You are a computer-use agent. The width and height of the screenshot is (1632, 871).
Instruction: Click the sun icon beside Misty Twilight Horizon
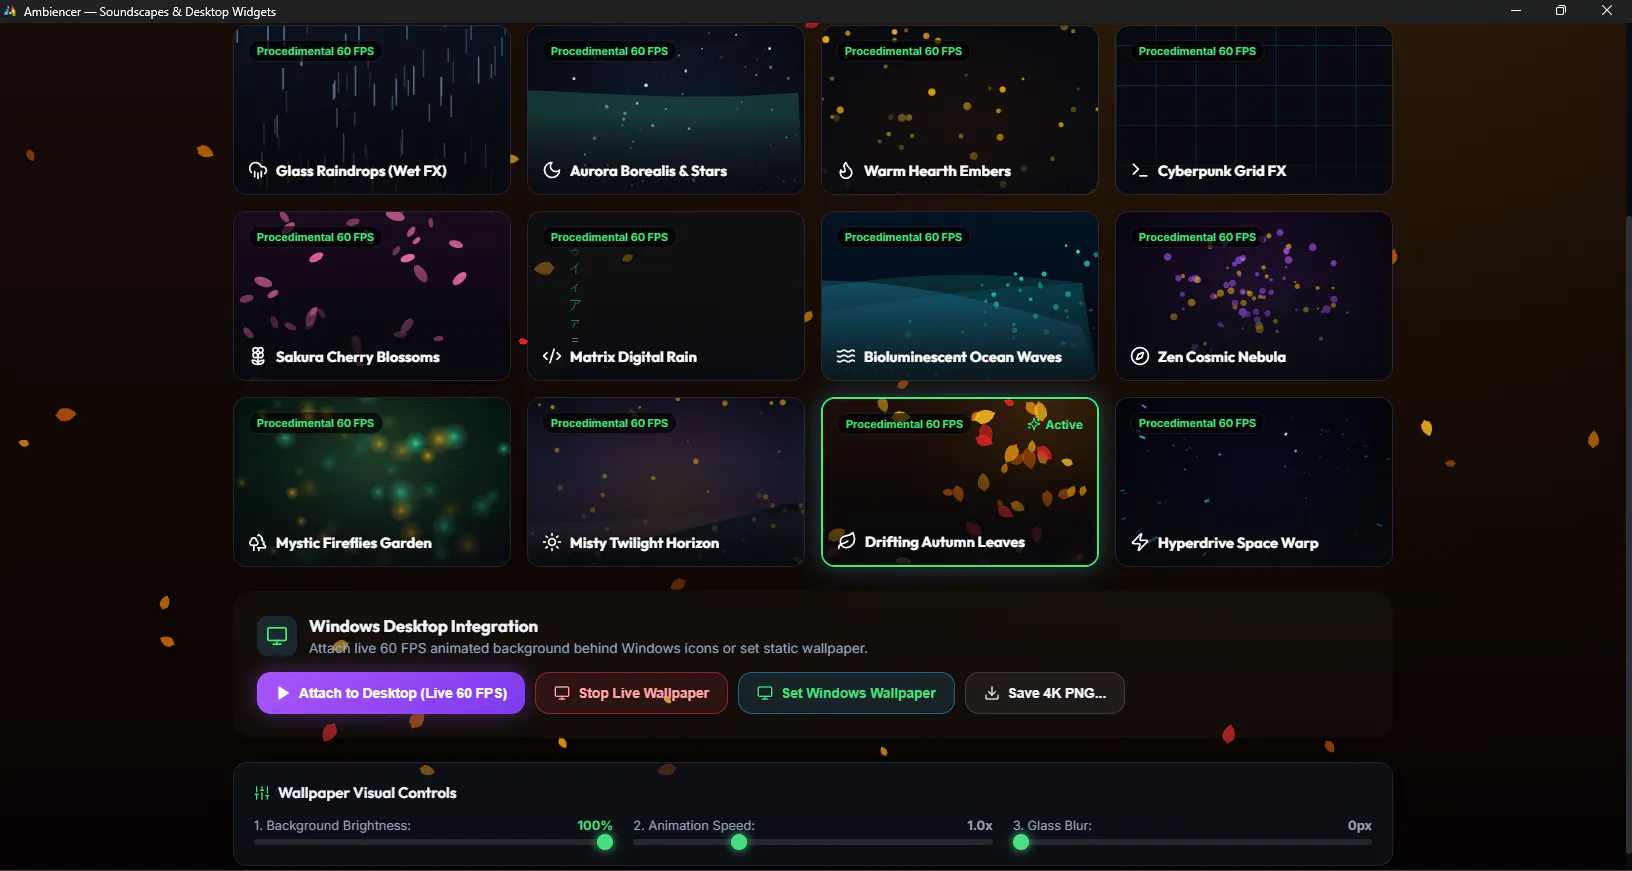(552, 542)
